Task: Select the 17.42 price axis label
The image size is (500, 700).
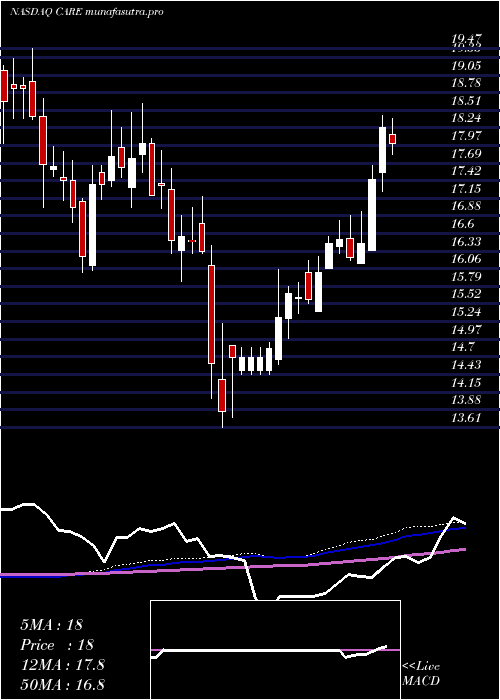Action: tap(466, 171)
